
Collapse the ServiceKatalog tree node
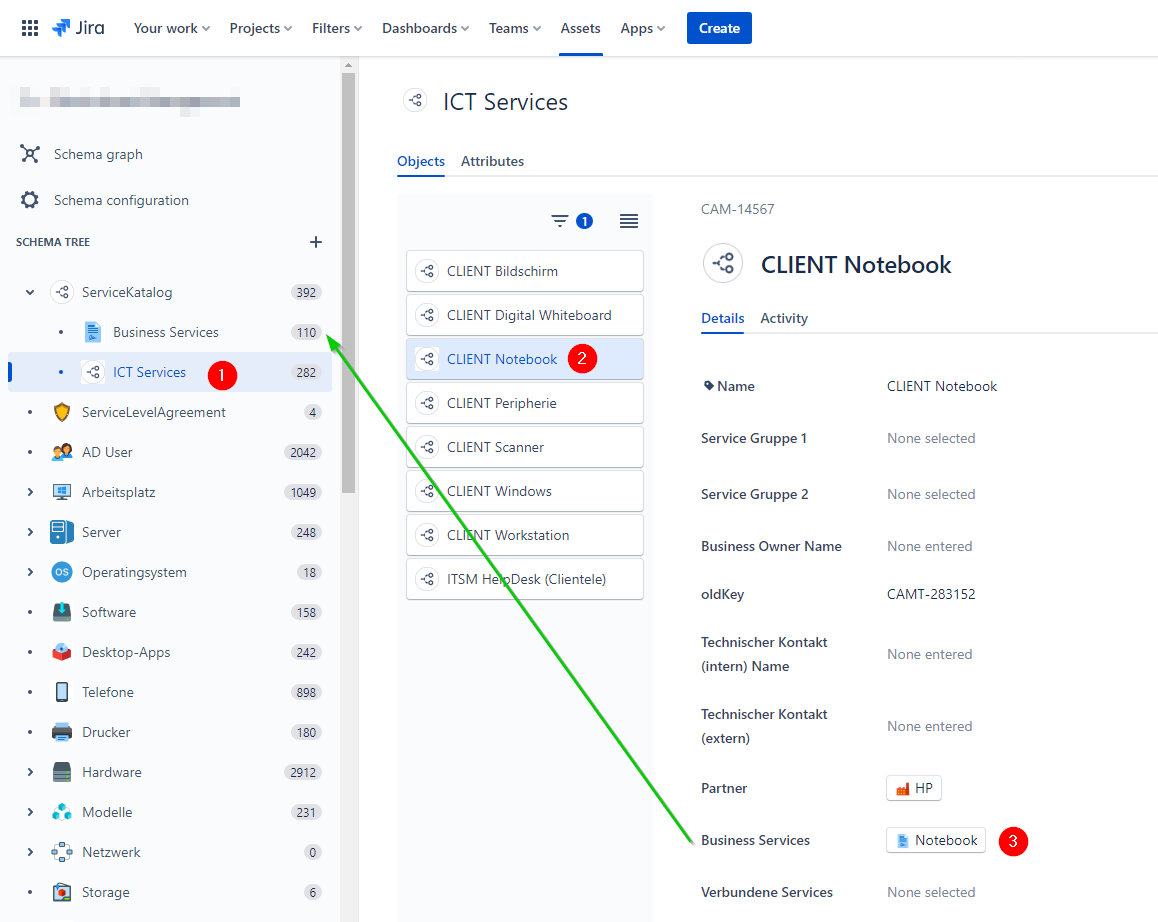click(x=30, y=292)
